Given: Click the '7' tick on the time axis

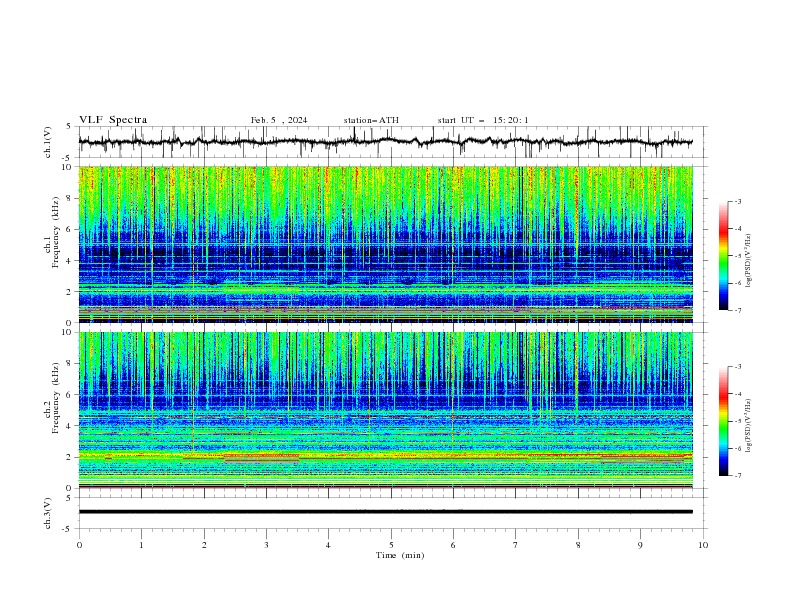Looking at the screenshot, I should pyautogui.click(x=516, y=545).
